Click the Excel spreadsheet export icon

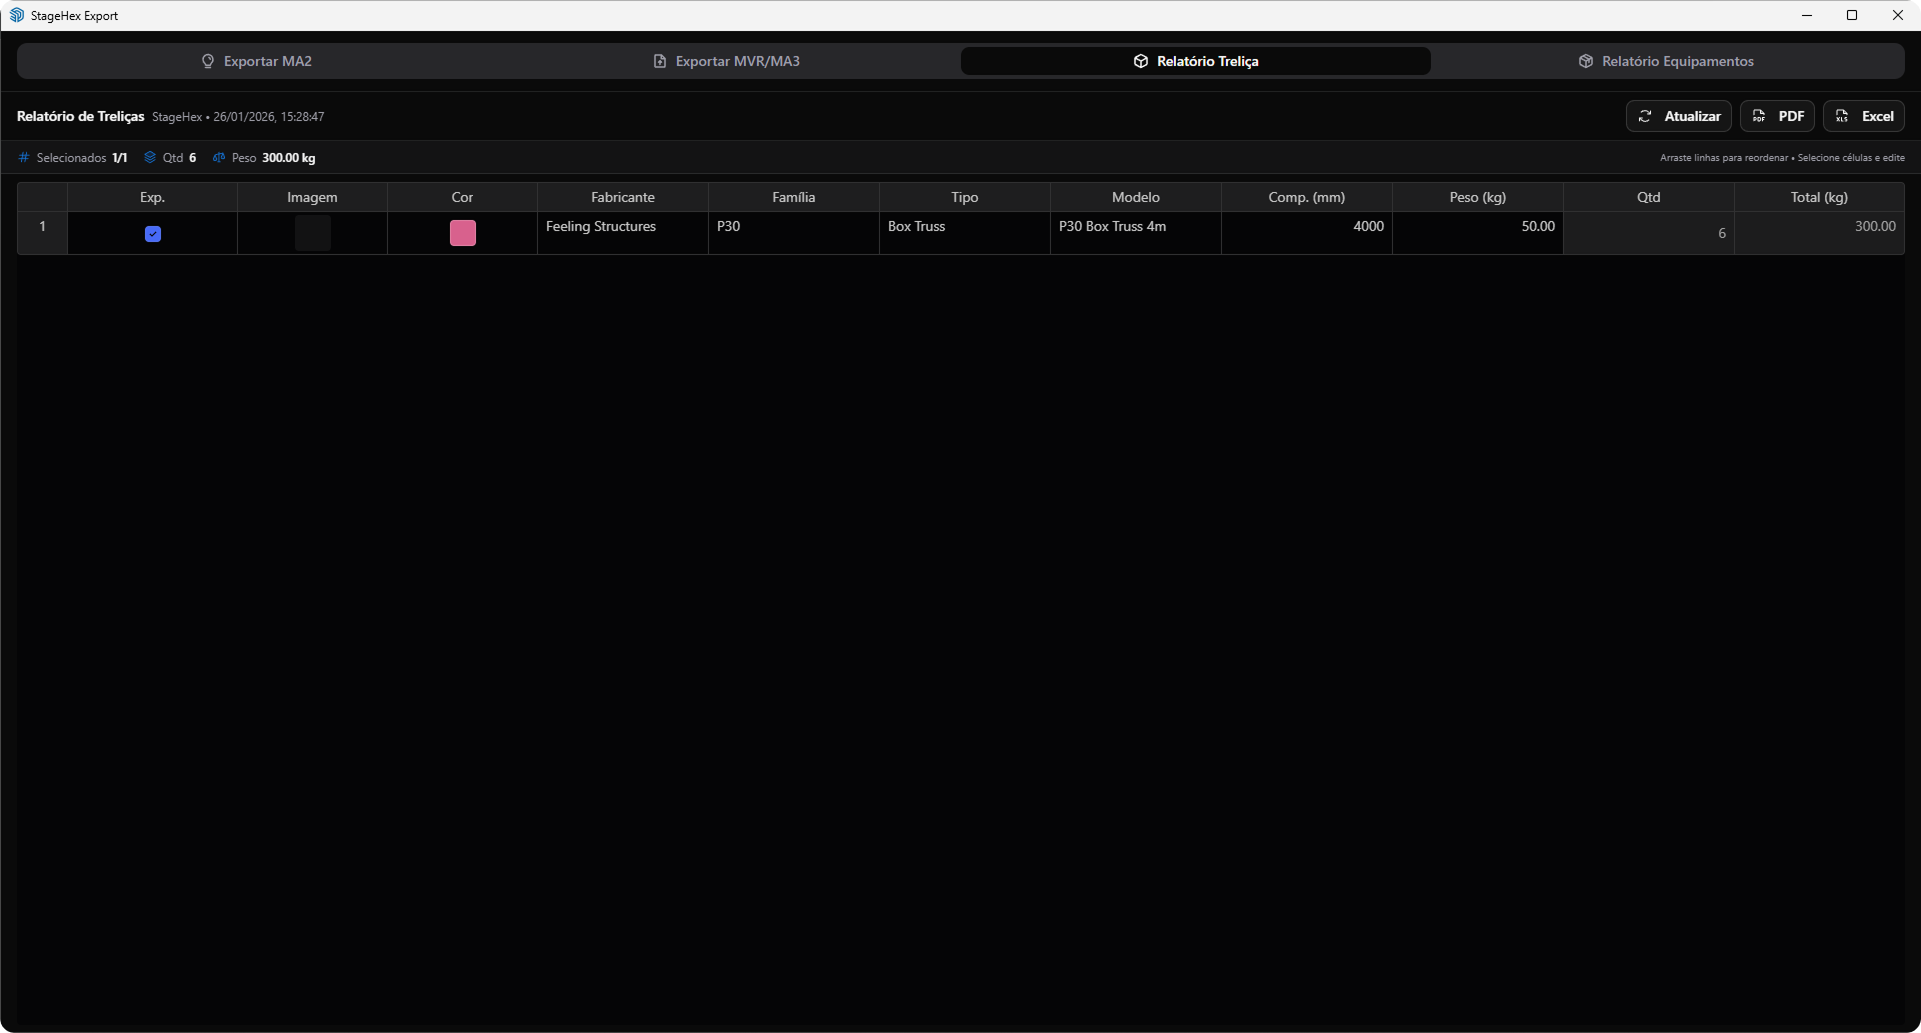pyautogui.click(x=1842, y=116)
